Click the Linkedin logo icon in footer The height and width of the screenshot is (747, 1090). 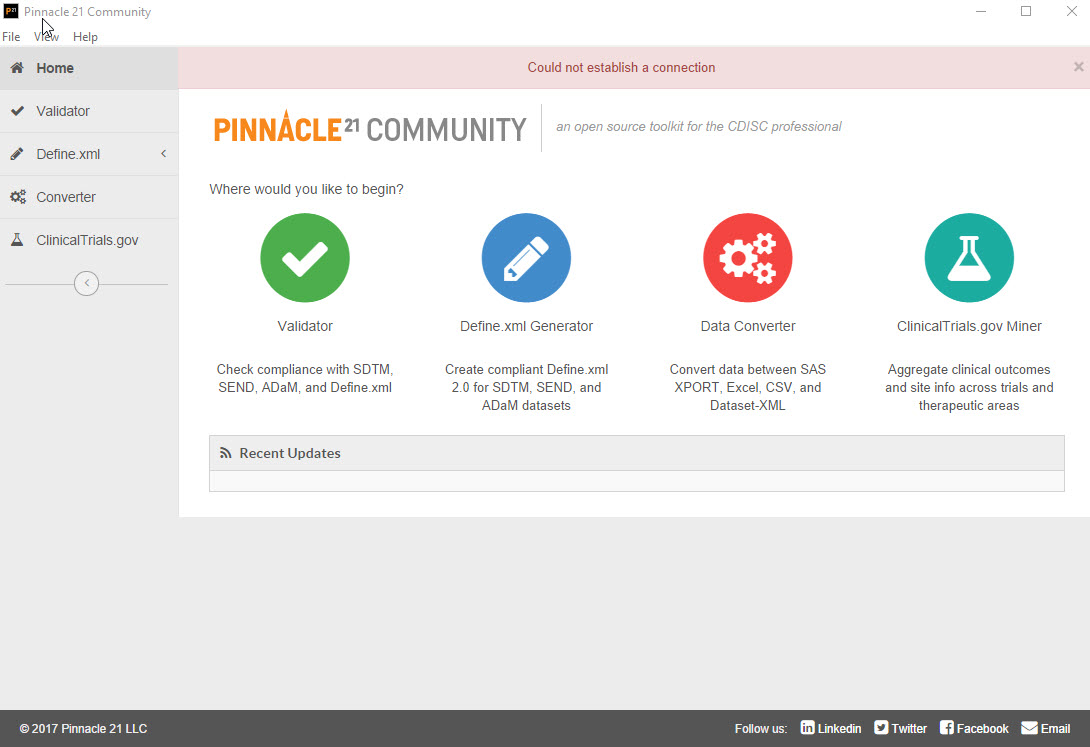[807, 728]
